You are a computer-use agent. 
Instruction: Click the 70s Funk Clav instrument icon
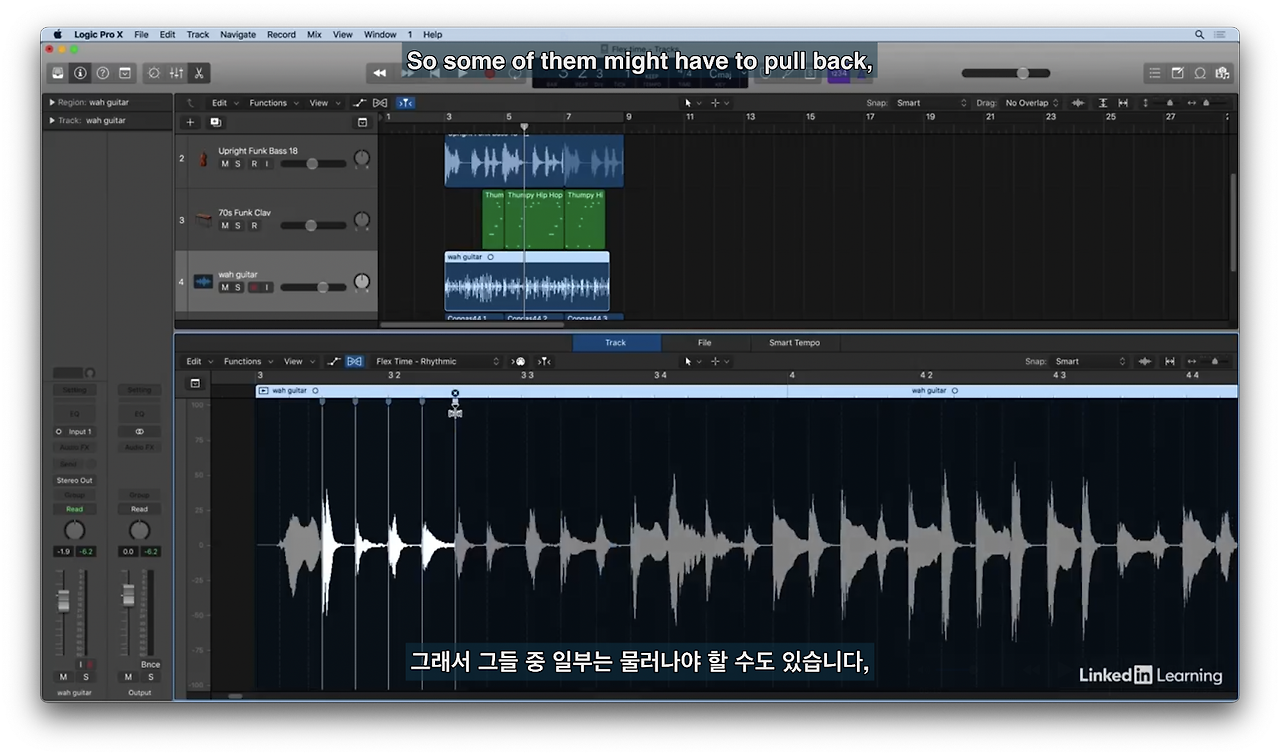coord(203,220)
